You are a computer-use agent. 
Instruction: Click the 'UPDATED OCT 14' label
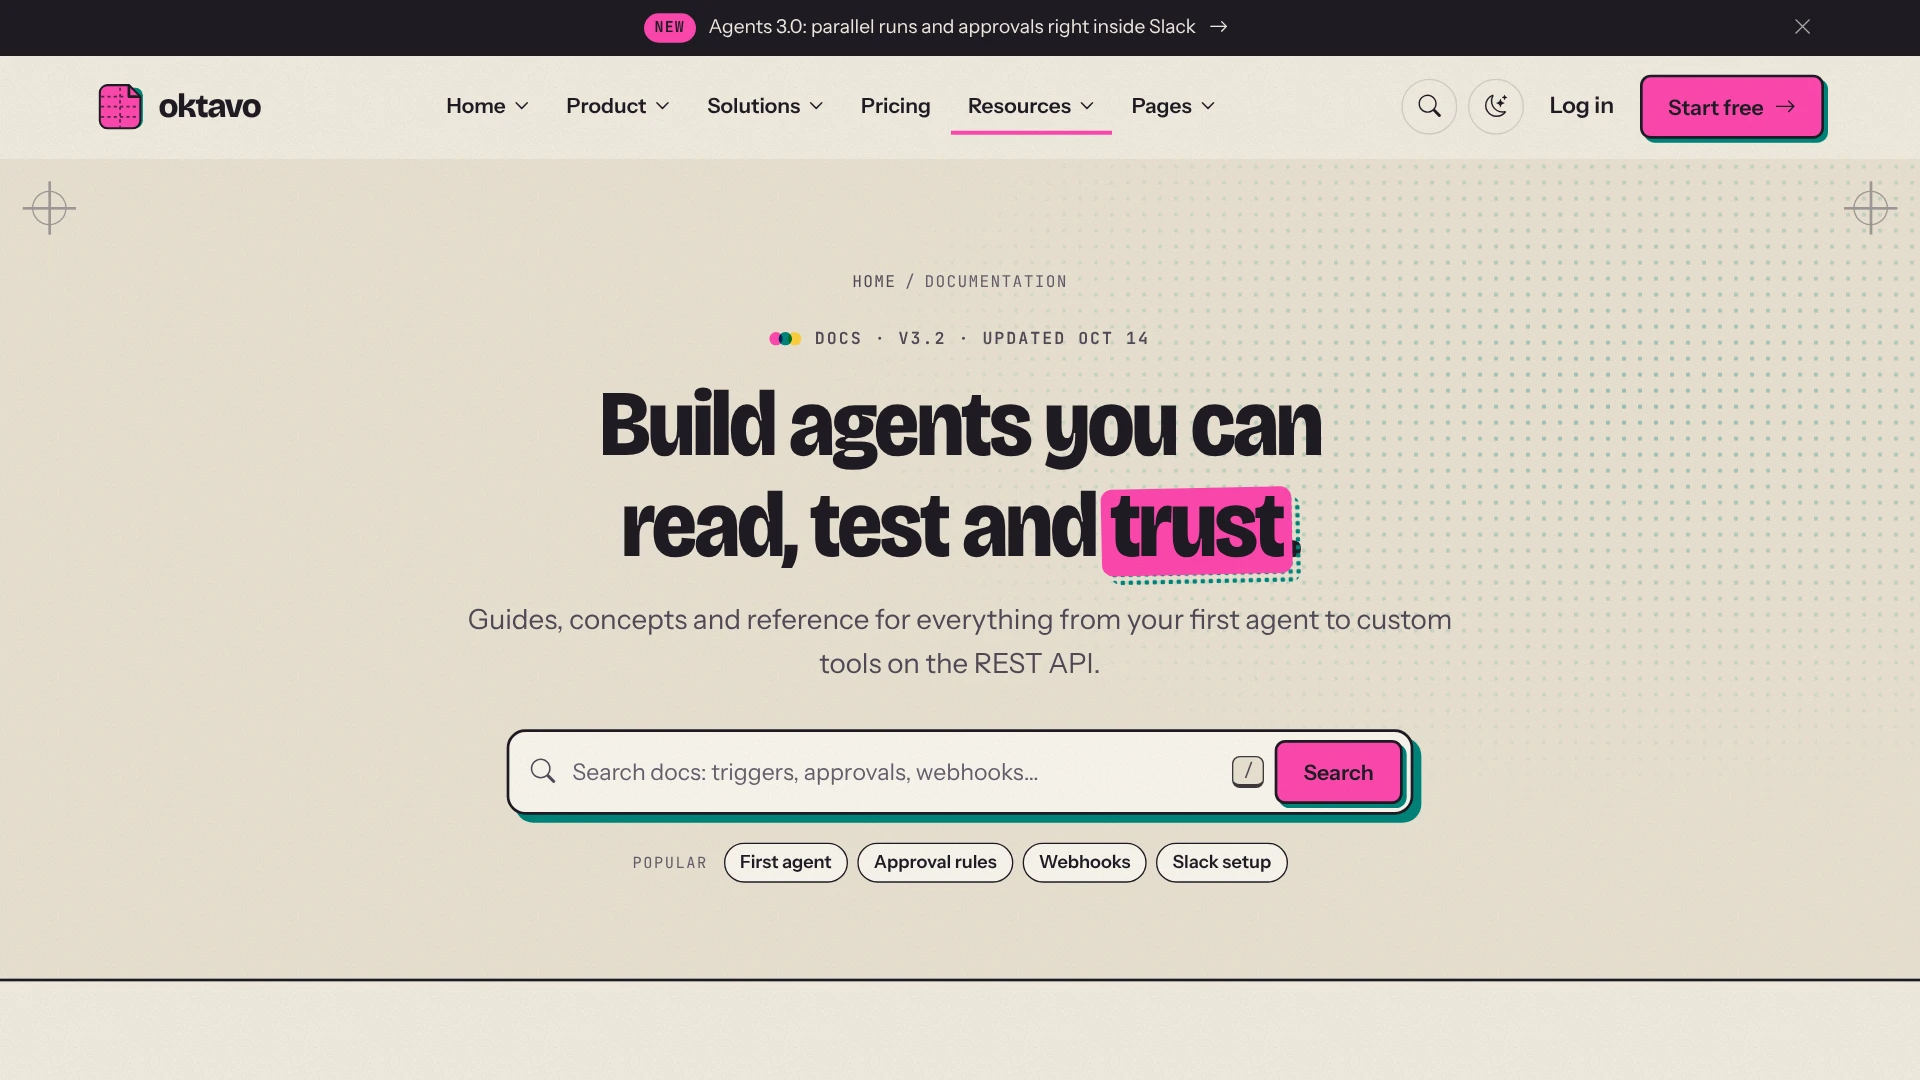pyautogui.click(x=1065, y=339)
